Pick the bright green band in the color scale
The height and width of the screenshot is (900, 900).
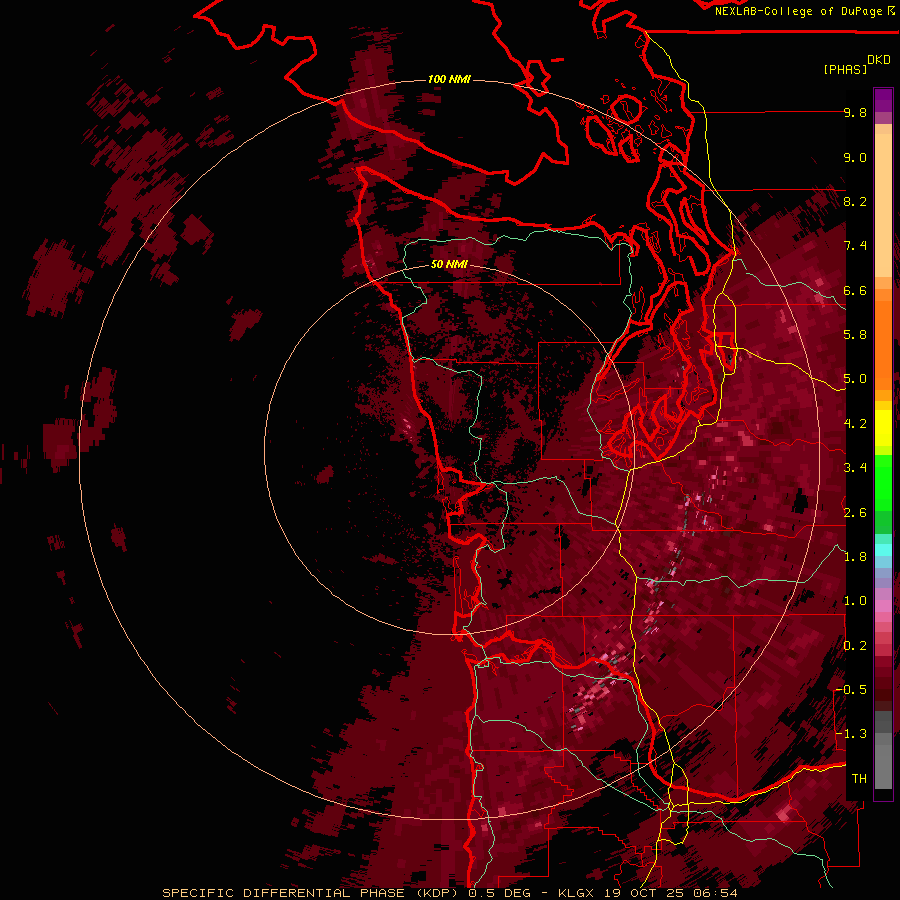pyautogui.click(x=883, y=483)
